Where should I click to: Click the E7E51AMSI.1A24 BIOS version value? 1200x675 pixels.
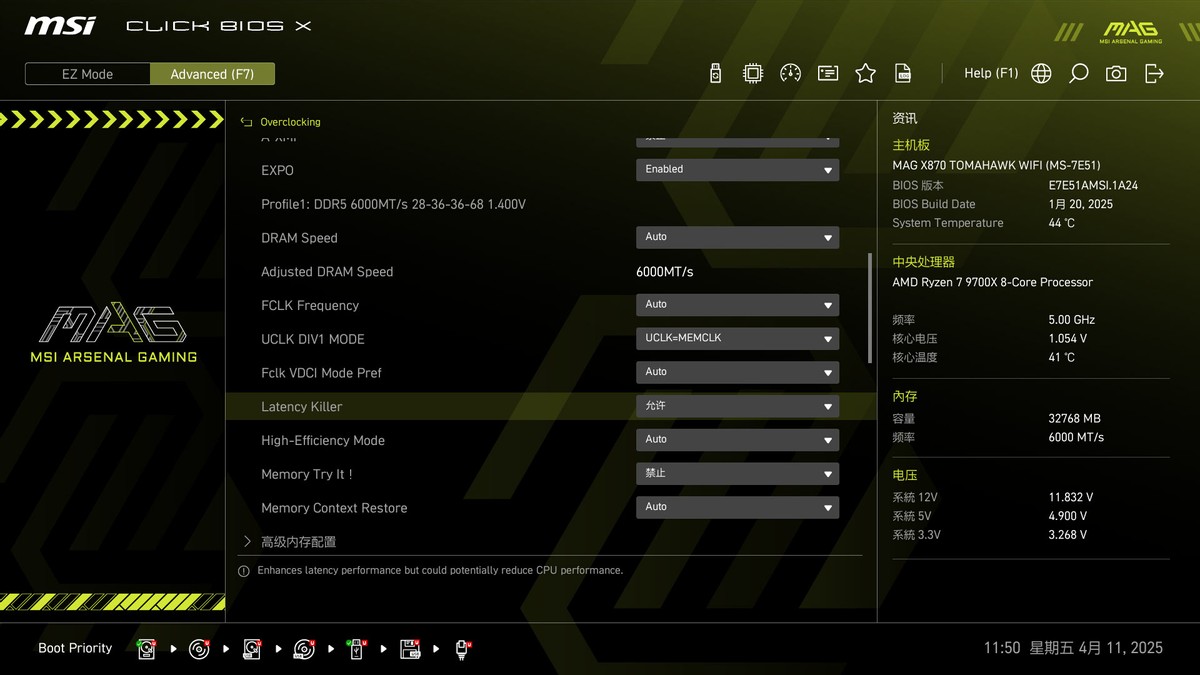[x=1093, y=186]
